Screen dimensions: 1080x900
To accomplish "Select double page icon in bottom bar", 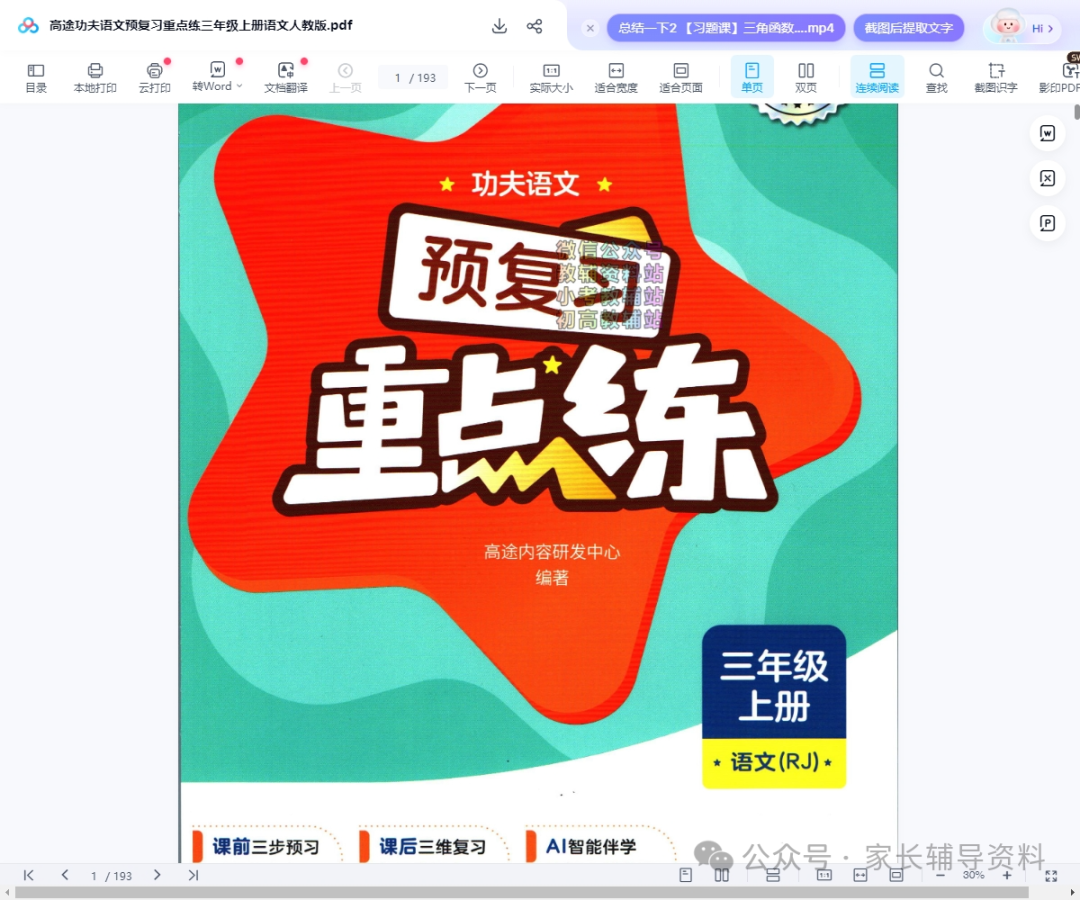I will 721,875.
